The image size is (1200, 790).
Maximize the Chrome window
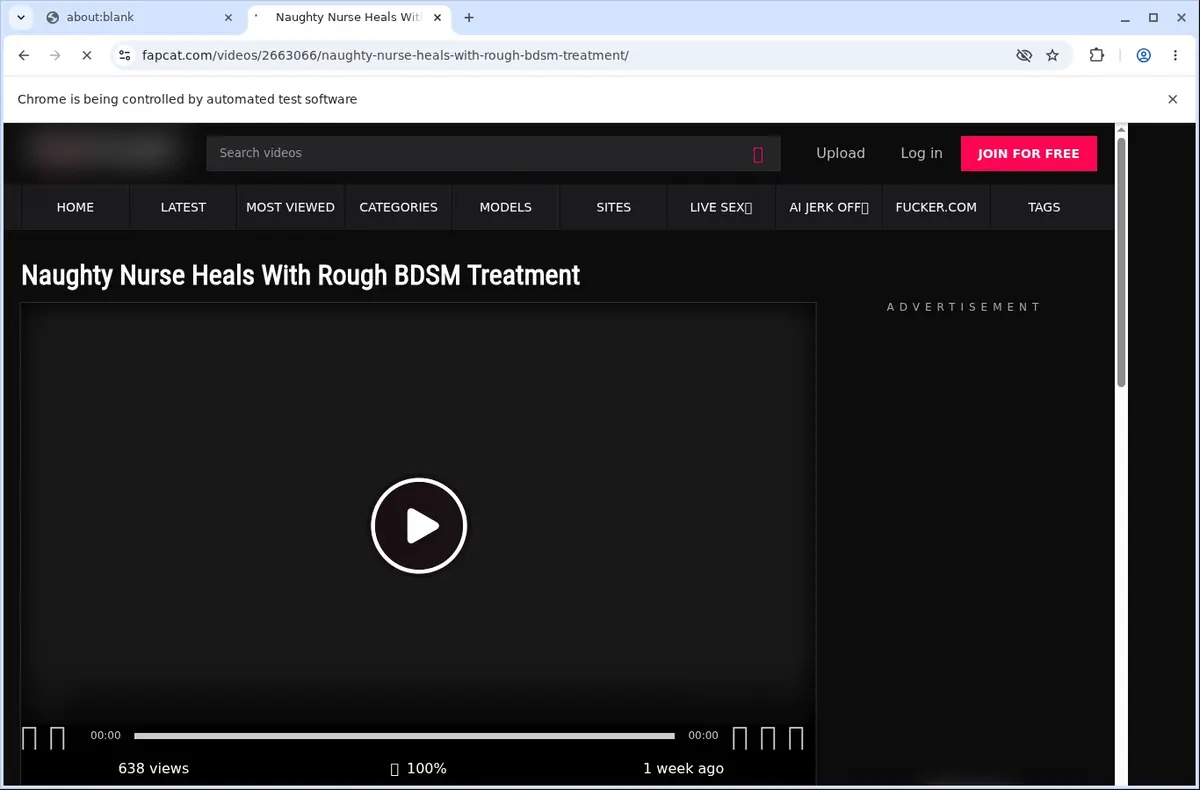1153,17
